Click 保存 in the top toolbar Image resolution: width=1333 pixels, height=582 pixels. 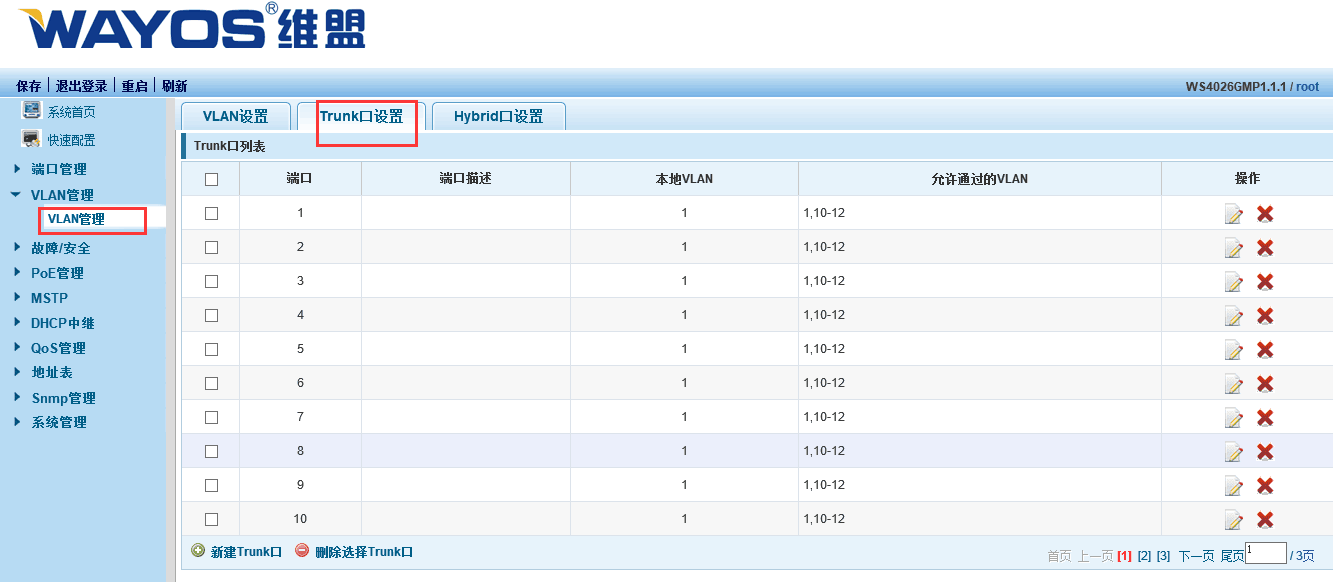point(29,86)
